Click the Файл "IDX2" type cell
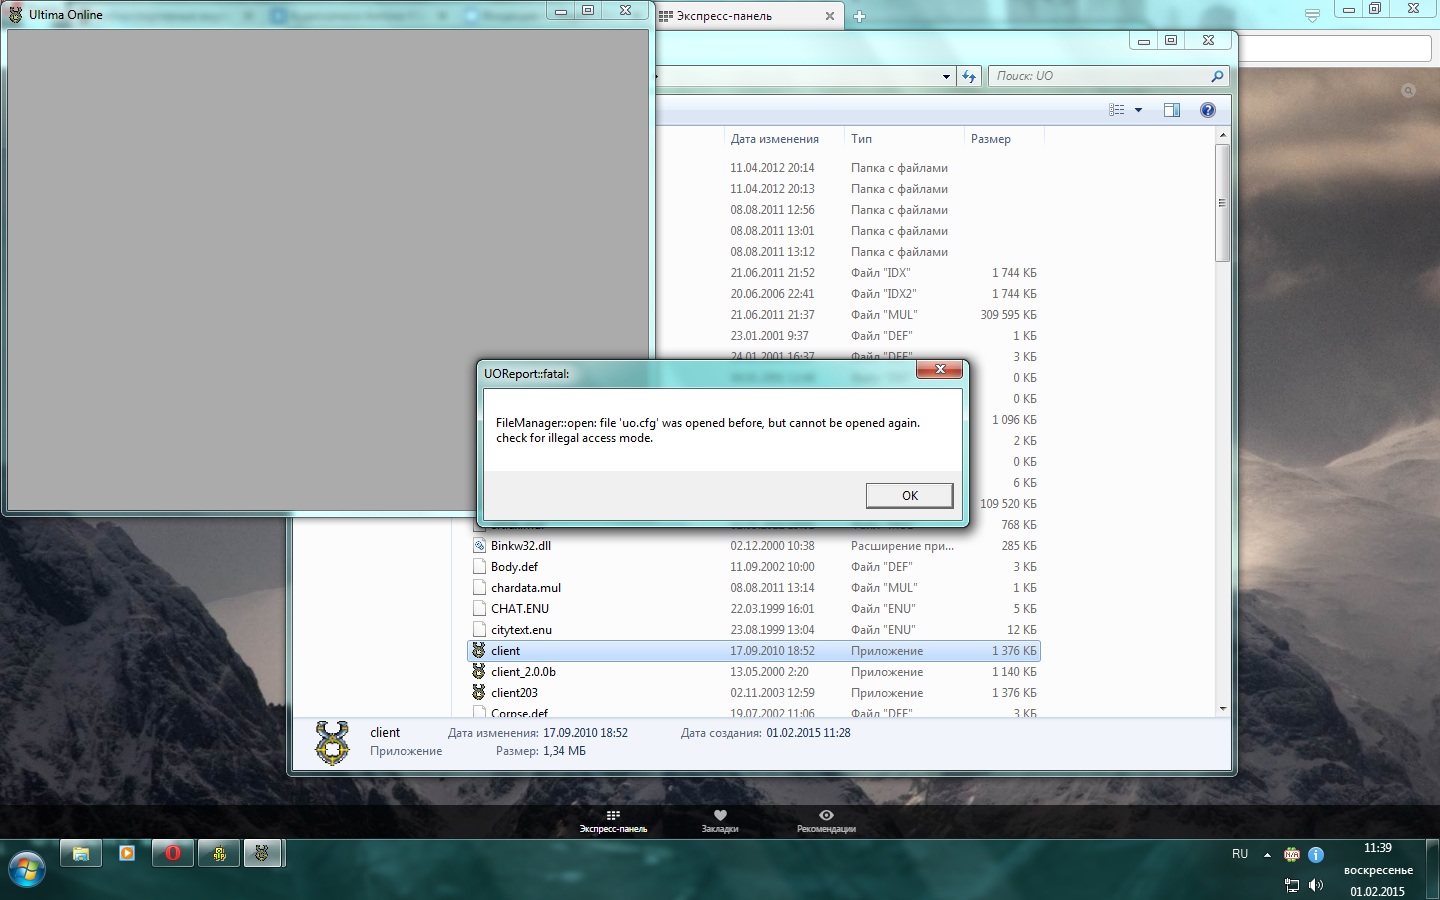The height and width of the screenshot is (900, 1440). (883, 294)
